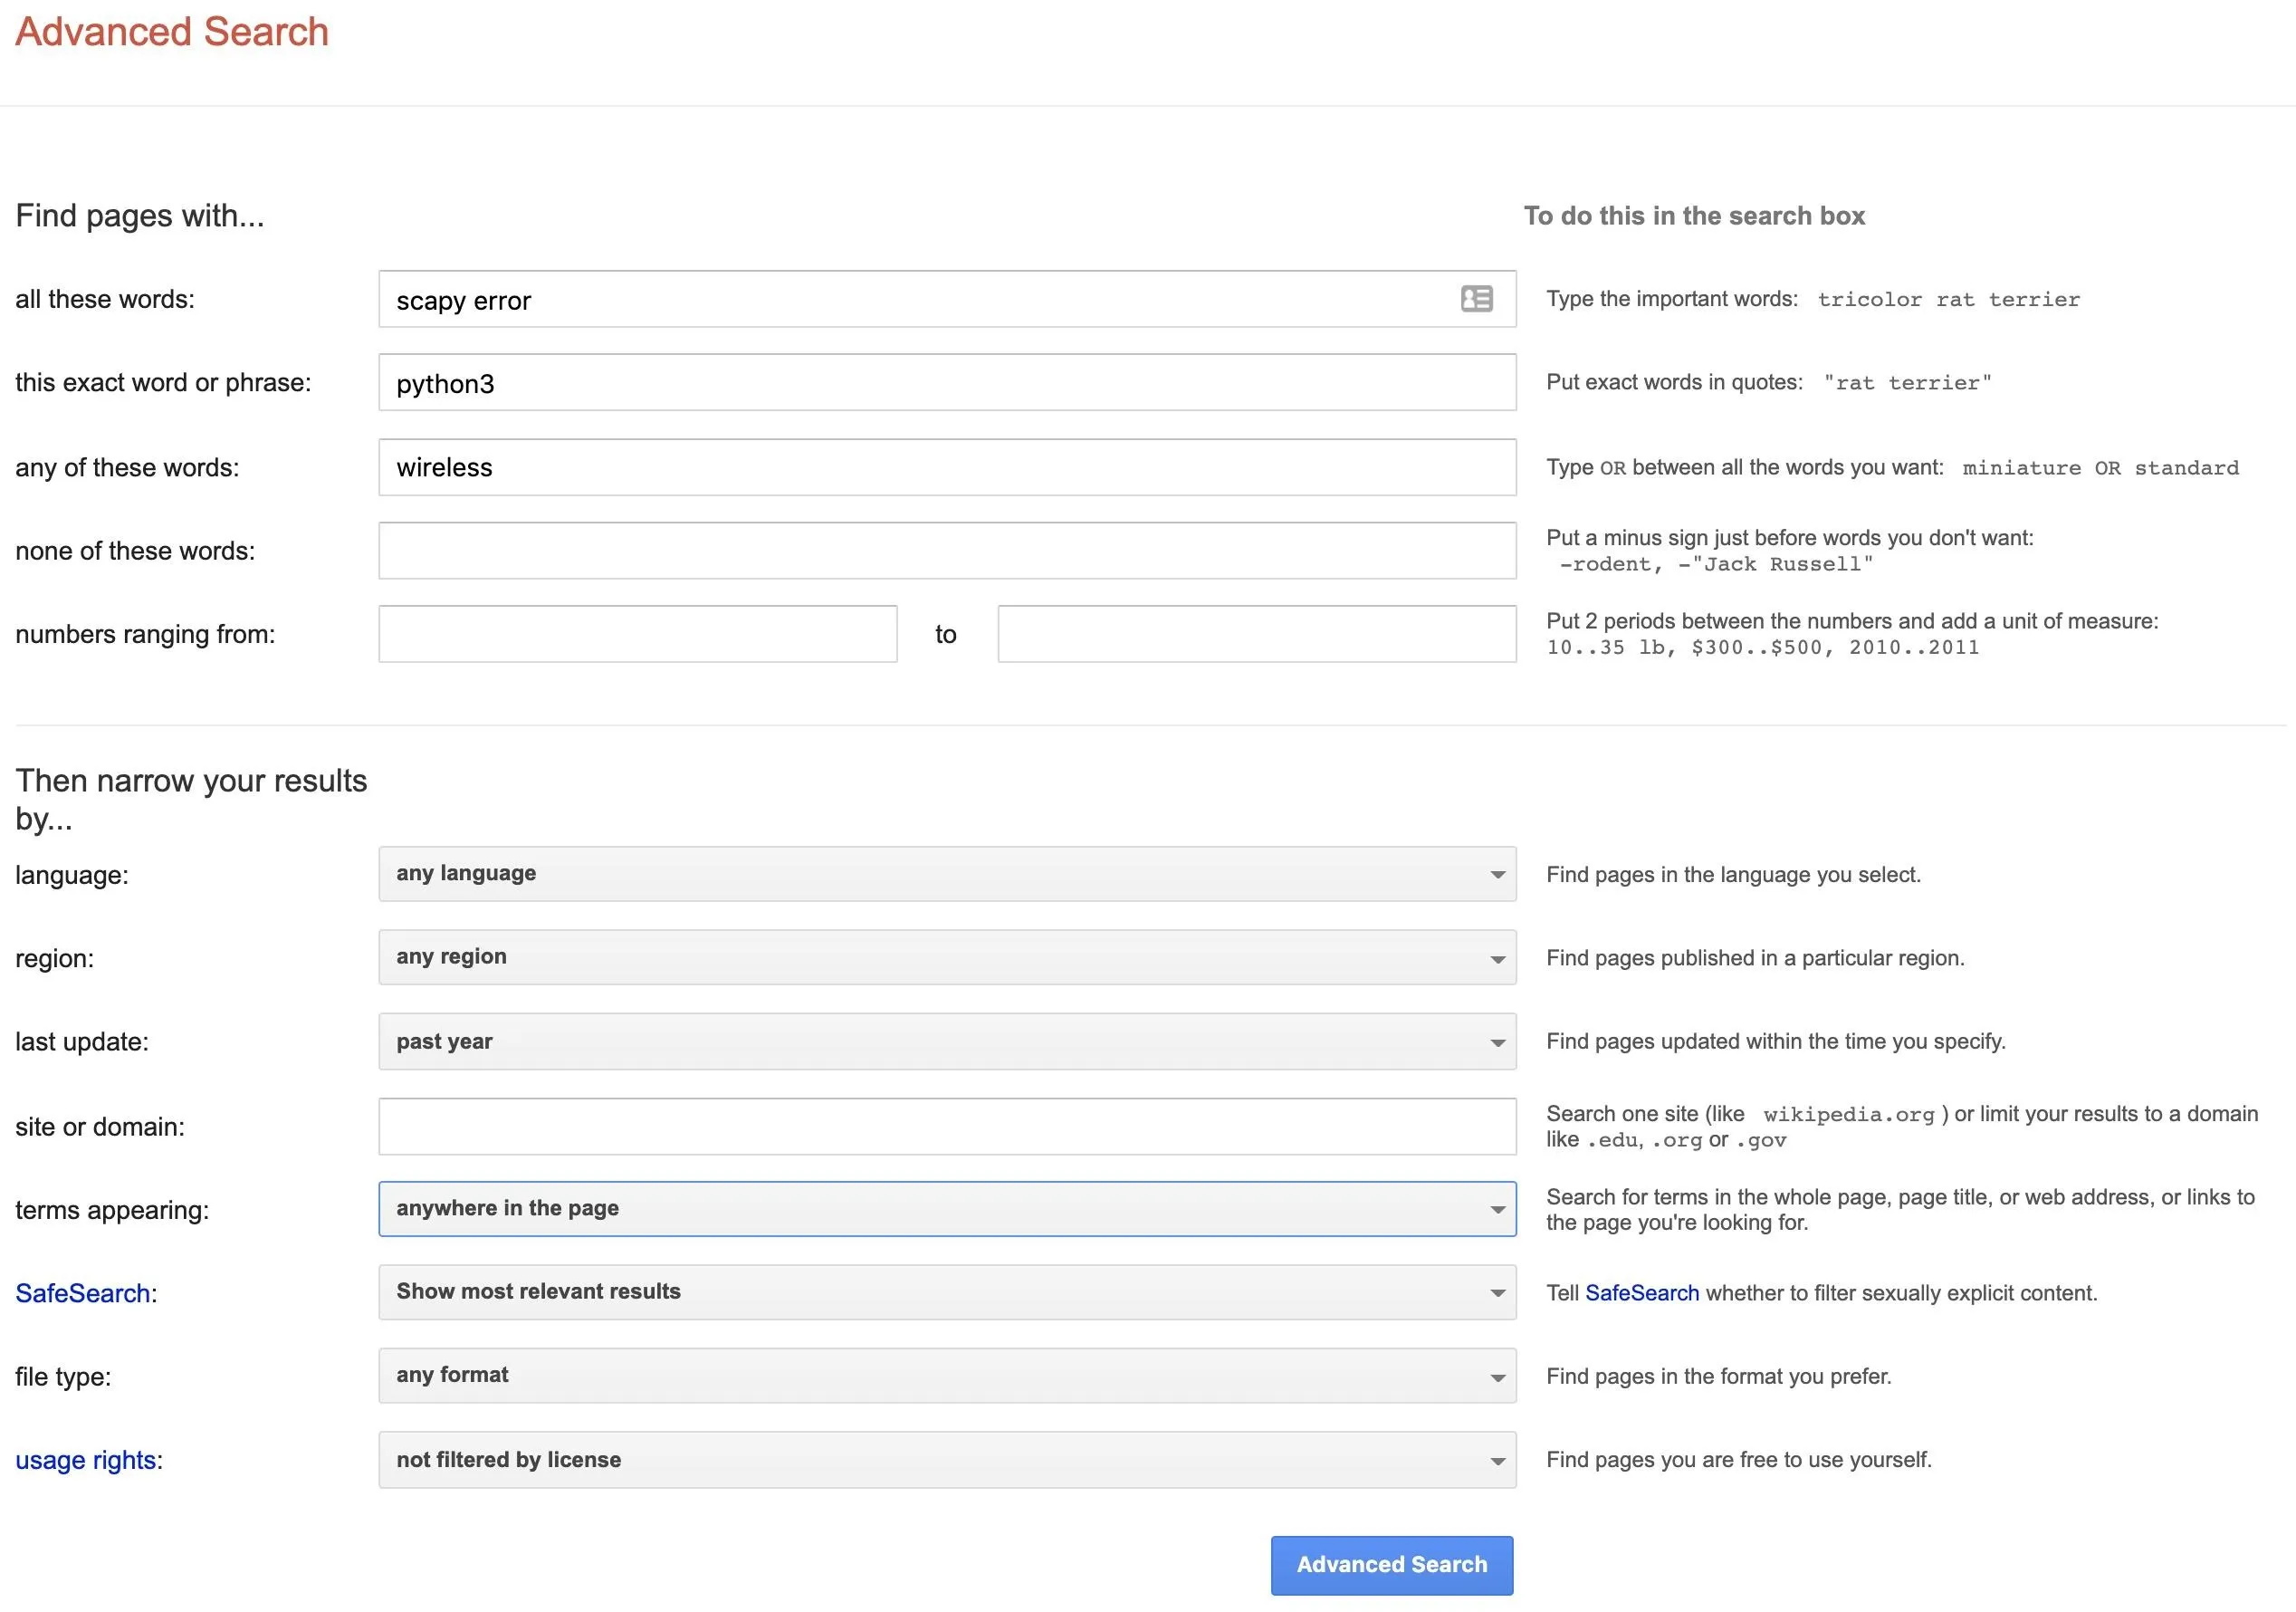The width and height of the screenshot is (2296, 1612).
Task: Click the contact card autofill icon
Action: coord(1476,299)
